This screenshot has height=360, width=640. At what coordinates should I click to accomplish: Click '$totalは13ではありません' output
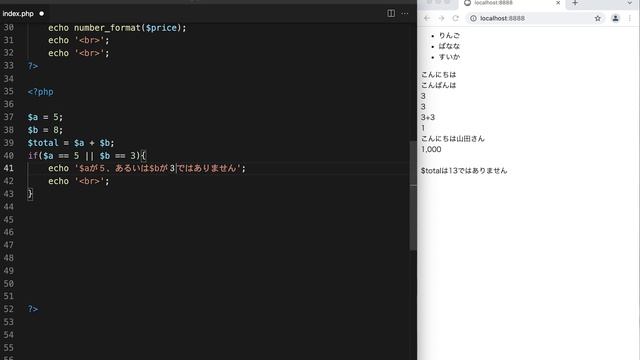coord(464,171)
